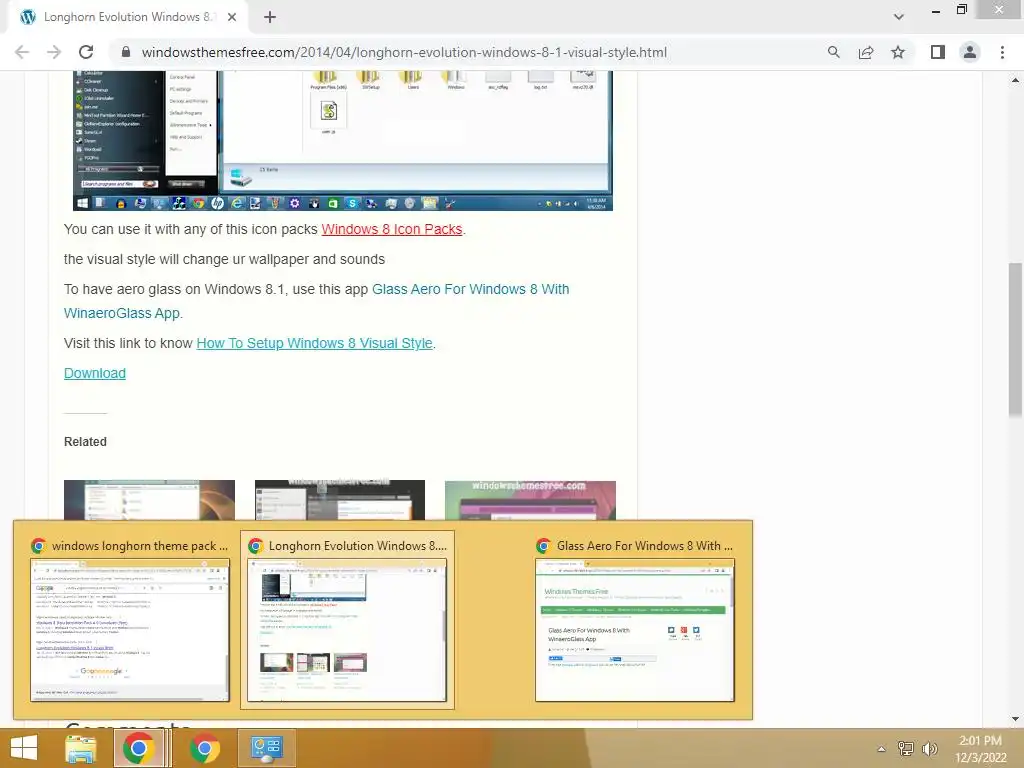1024x768 pixels.
Task: Select the Longhorn Evolution Windows 8.1 tab
Action: (x=127, y=18)
